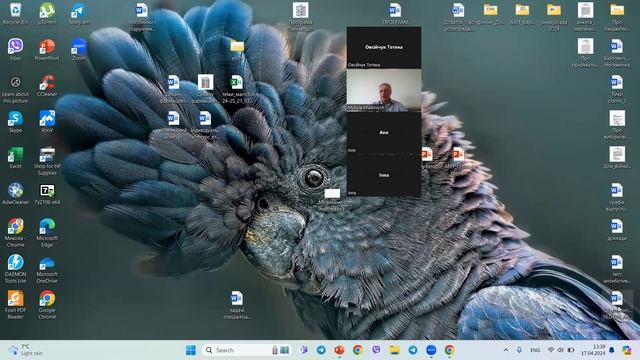Expand the hidden system tray icons chevron
This screenshot has width=640, height=360.
click(506, 350)
